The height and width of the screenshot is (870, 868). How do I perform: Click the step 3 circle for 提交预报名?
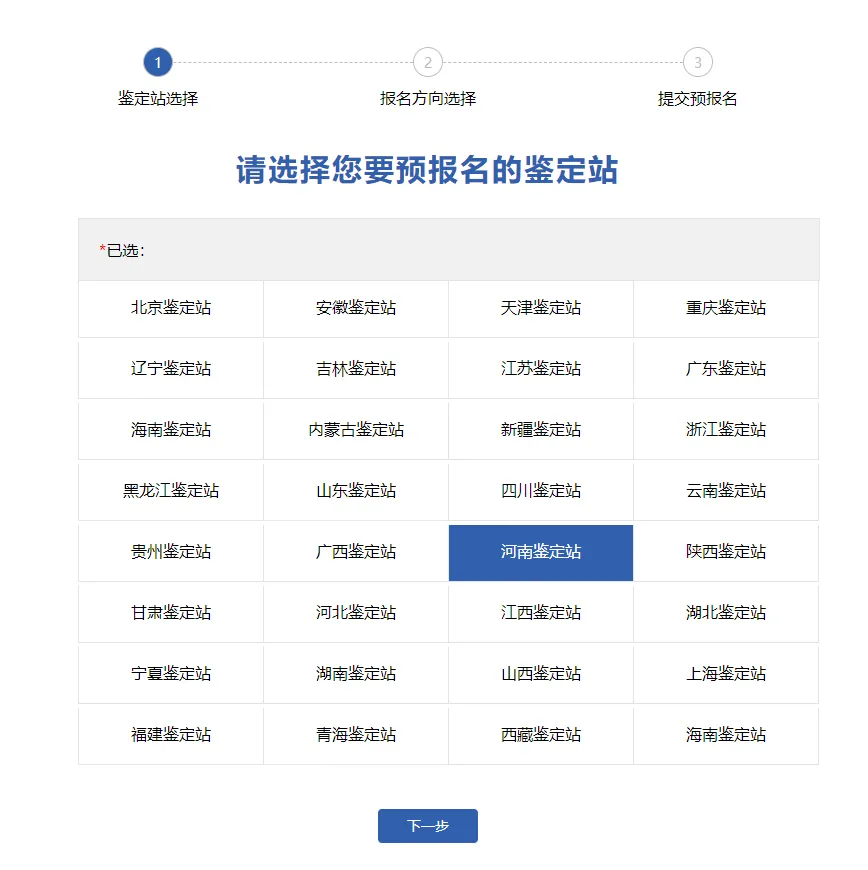click(x=697, y=62)
